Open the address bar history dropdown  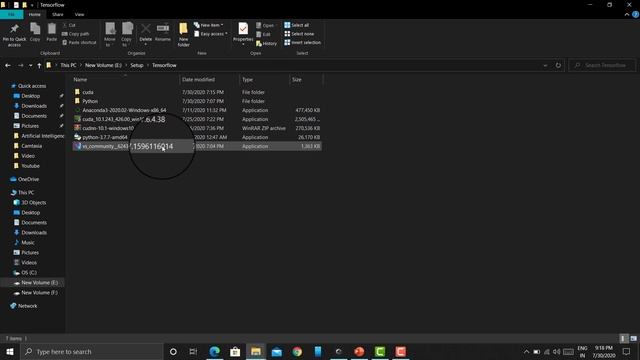(x=545, y=65)
